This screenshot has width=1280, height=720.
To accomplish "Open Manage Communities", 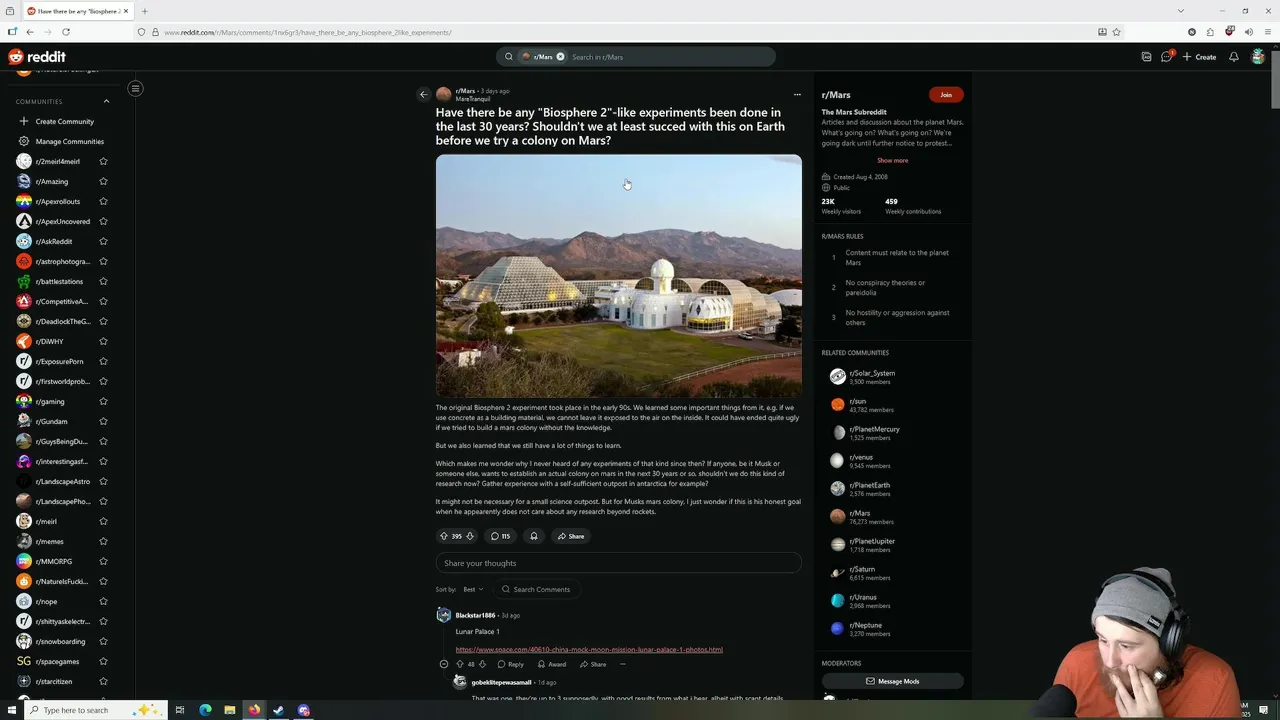I will pos(69,141).
